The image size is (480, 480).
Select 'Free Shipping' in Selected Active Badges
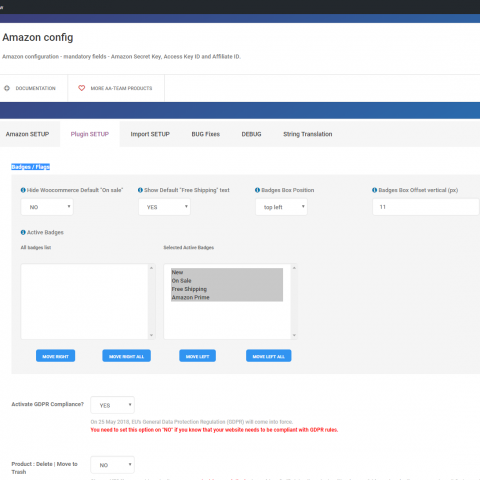(x=227, y=289)
